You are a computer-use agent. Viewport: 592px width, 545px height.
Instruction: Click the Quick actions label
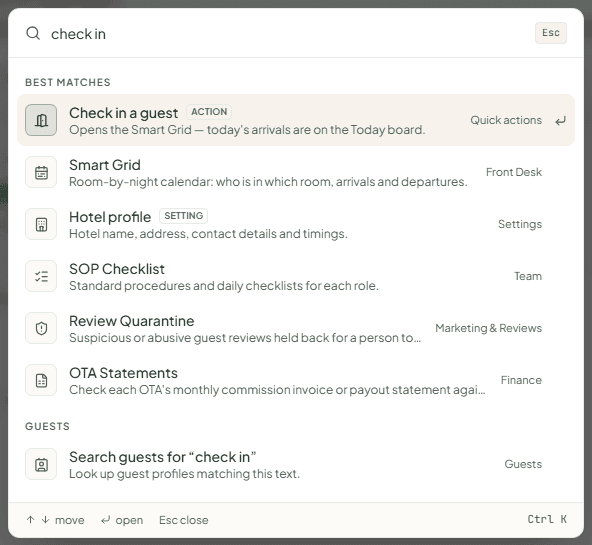click(506, 120)
